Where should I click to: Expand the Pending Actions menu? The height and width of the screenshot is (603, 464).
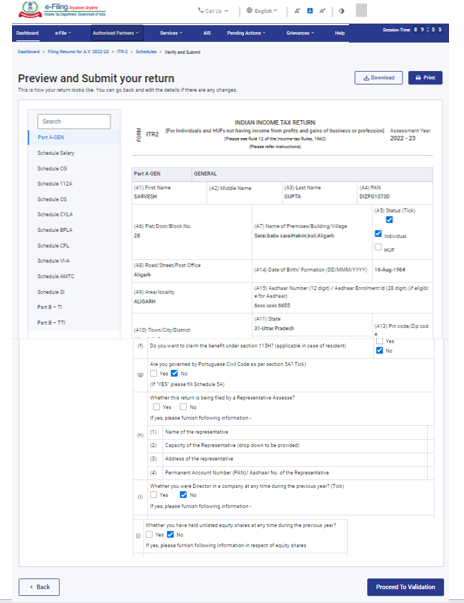point(246,33)
